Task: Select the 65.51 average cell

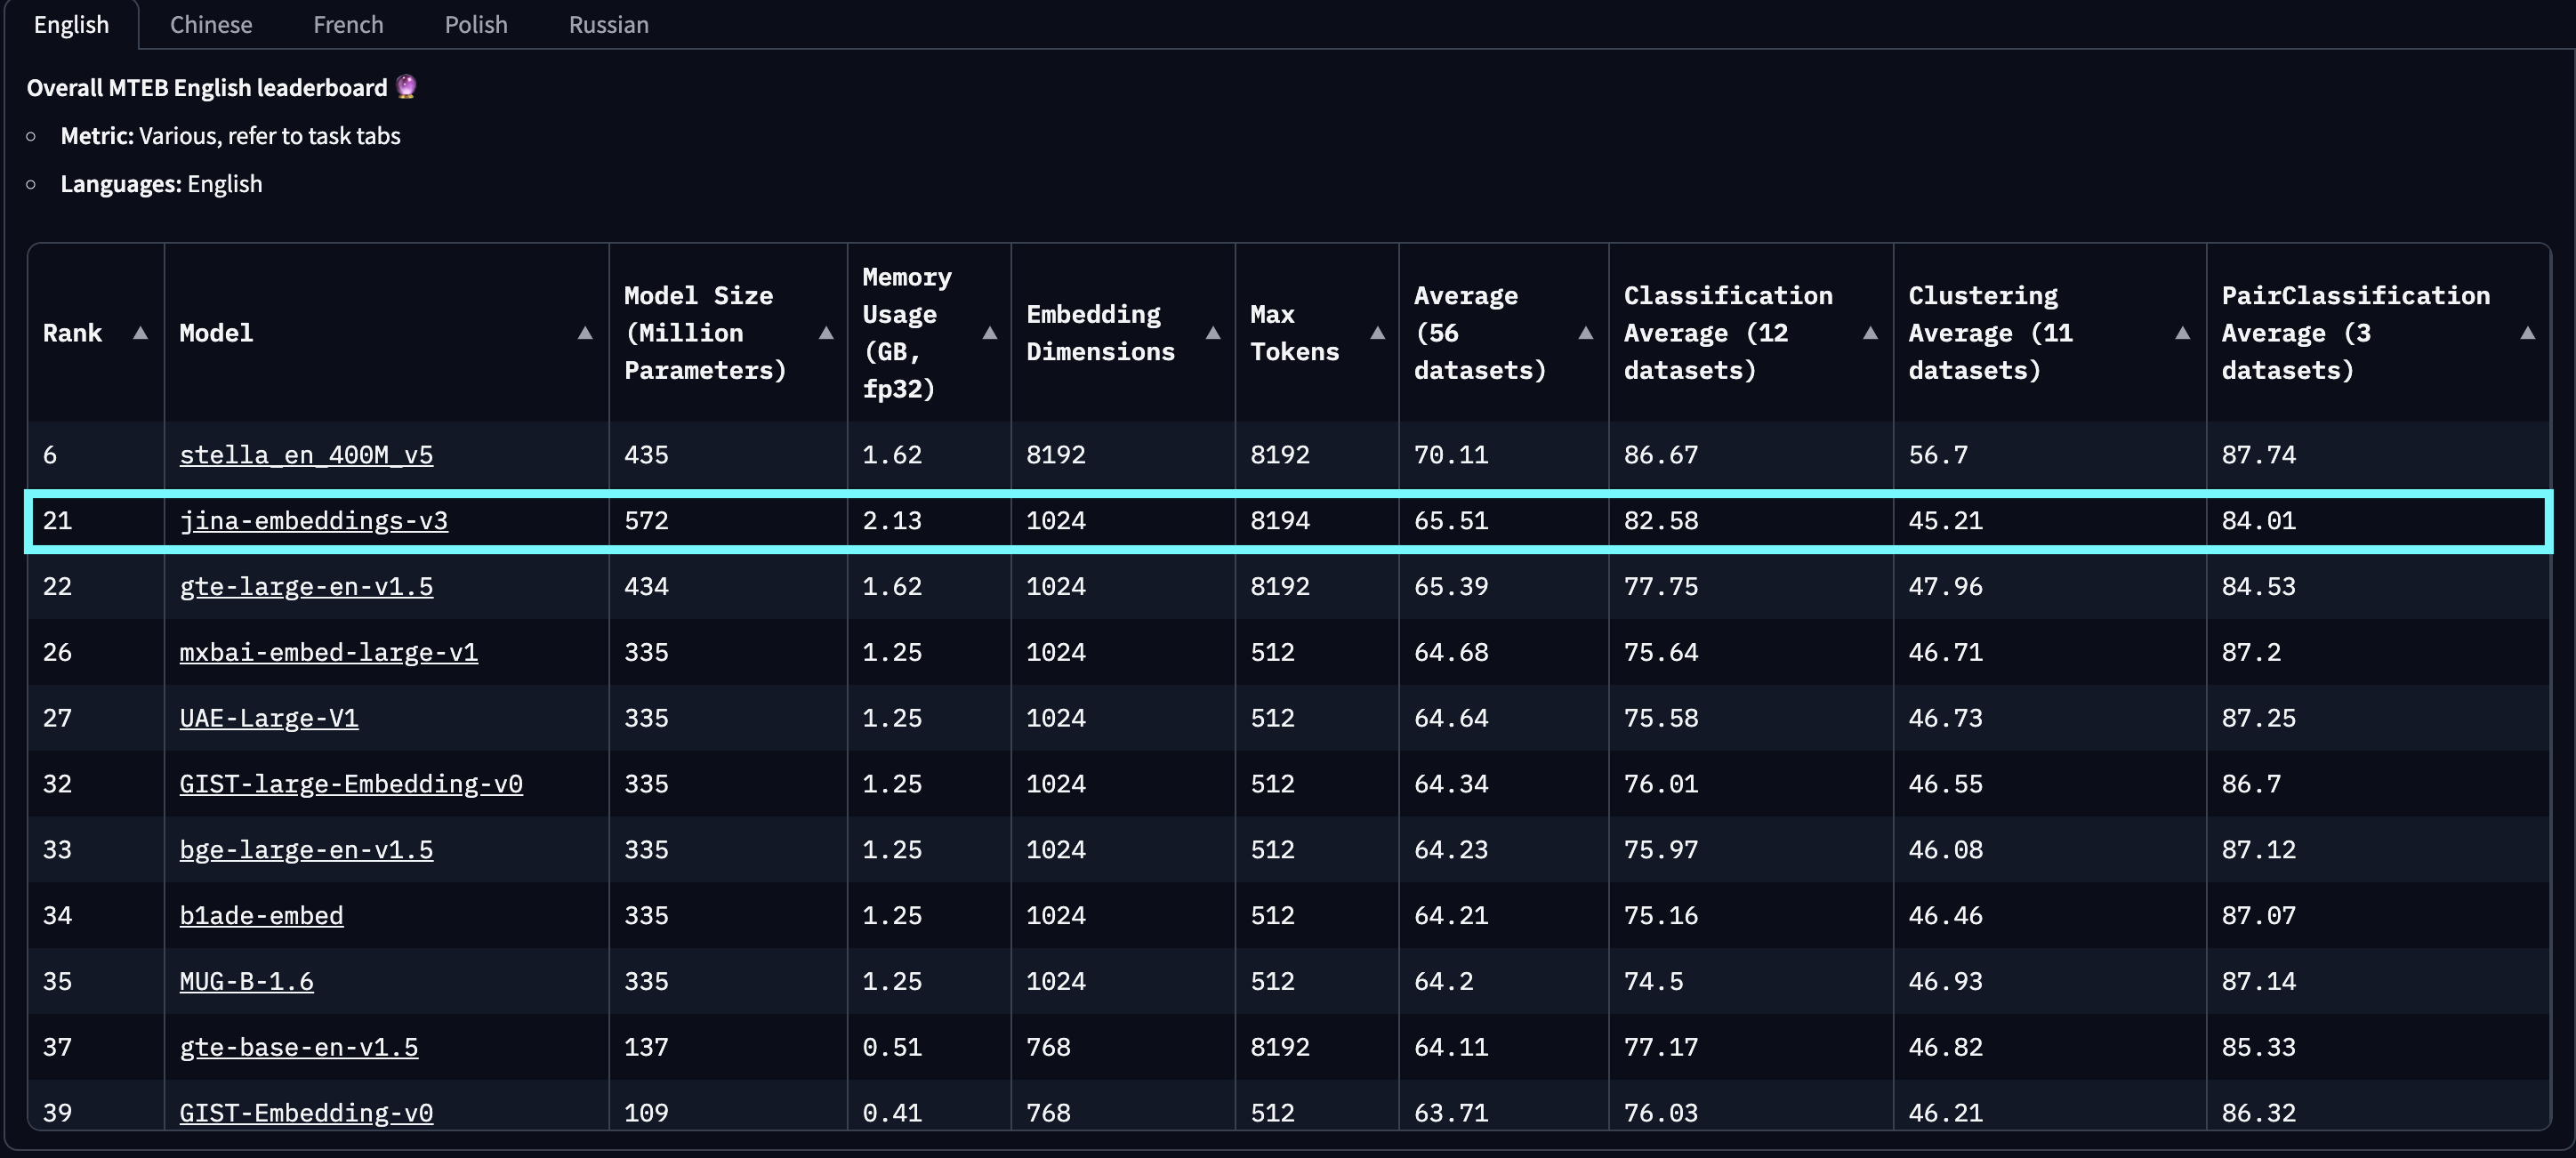Action: (1503, 521)
